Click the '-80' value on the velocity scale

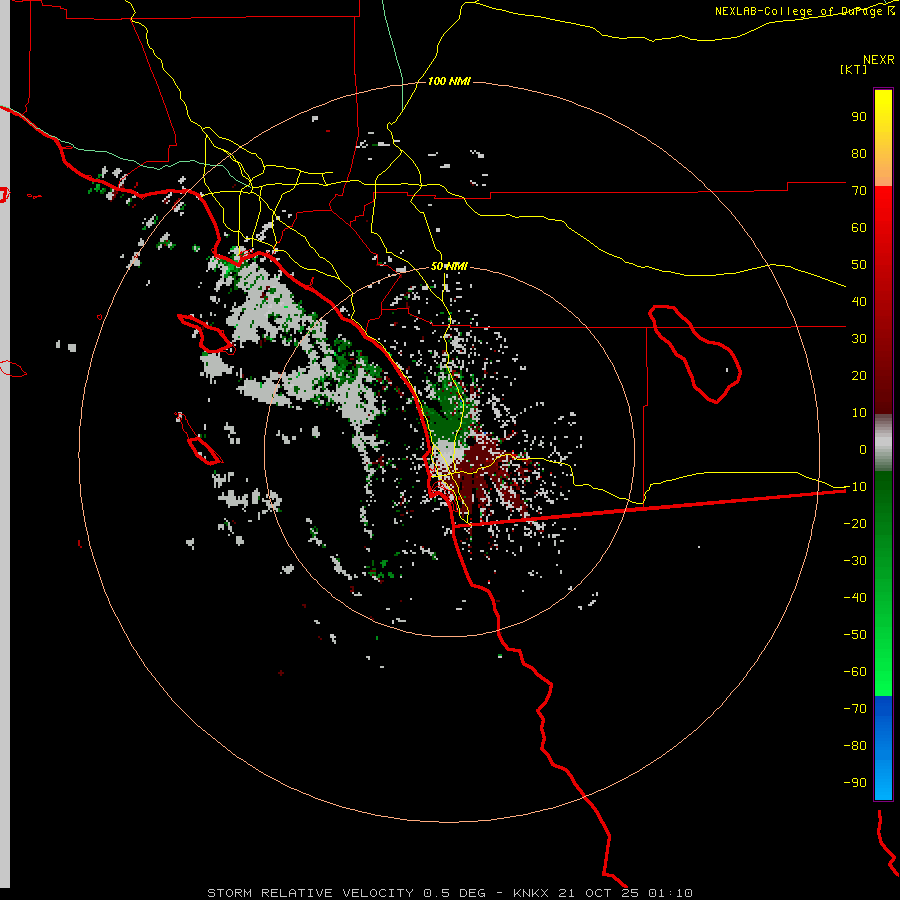point(855,746)
